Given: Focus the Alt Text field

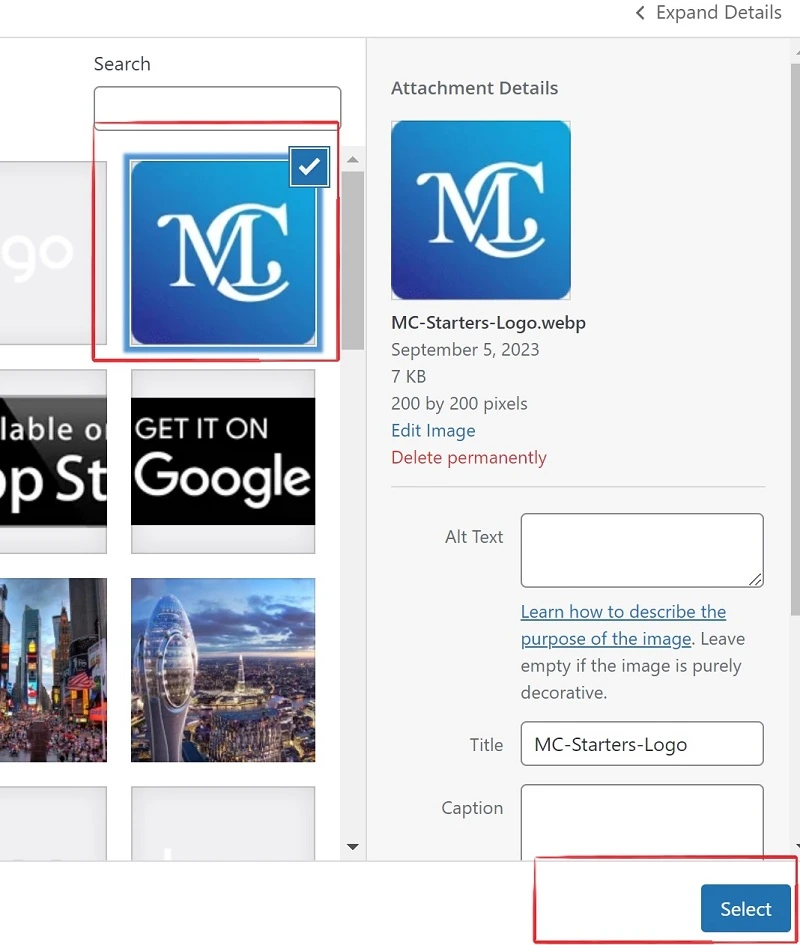Looking at the screenshot, I should (x=642, y=550).
